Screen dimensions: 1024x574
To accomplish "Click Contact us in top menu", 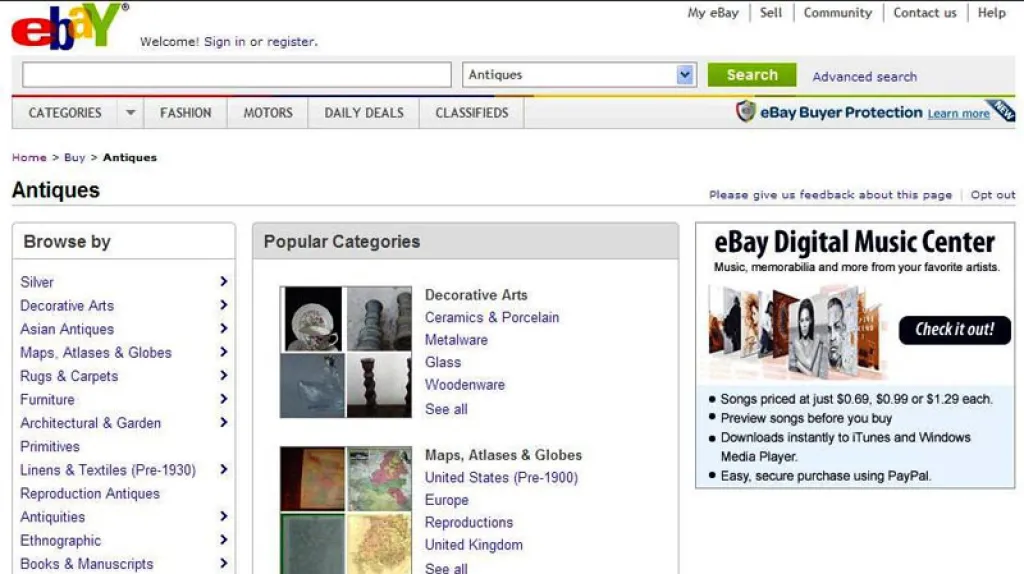I will [x=925, y=12].
